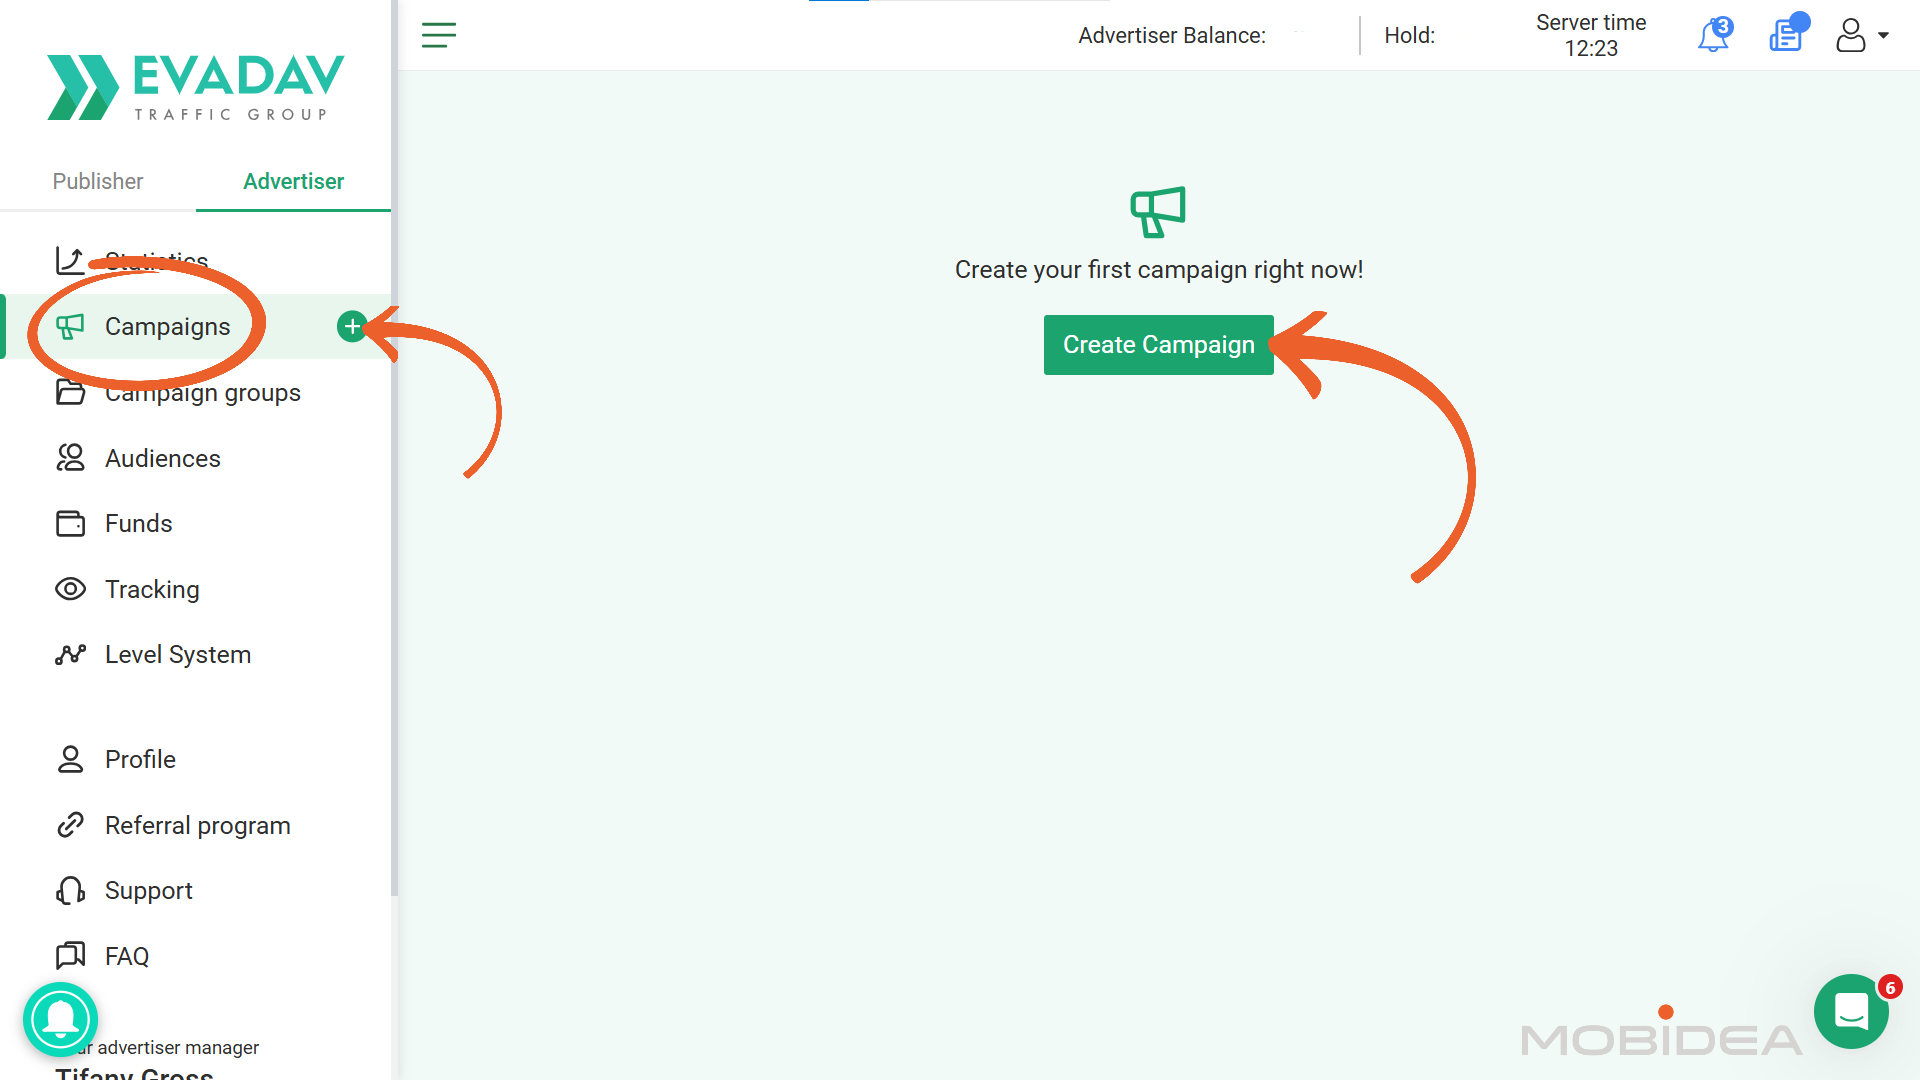Open the Support headset item
This screenshot has width=1920, height=1080.
148,890
